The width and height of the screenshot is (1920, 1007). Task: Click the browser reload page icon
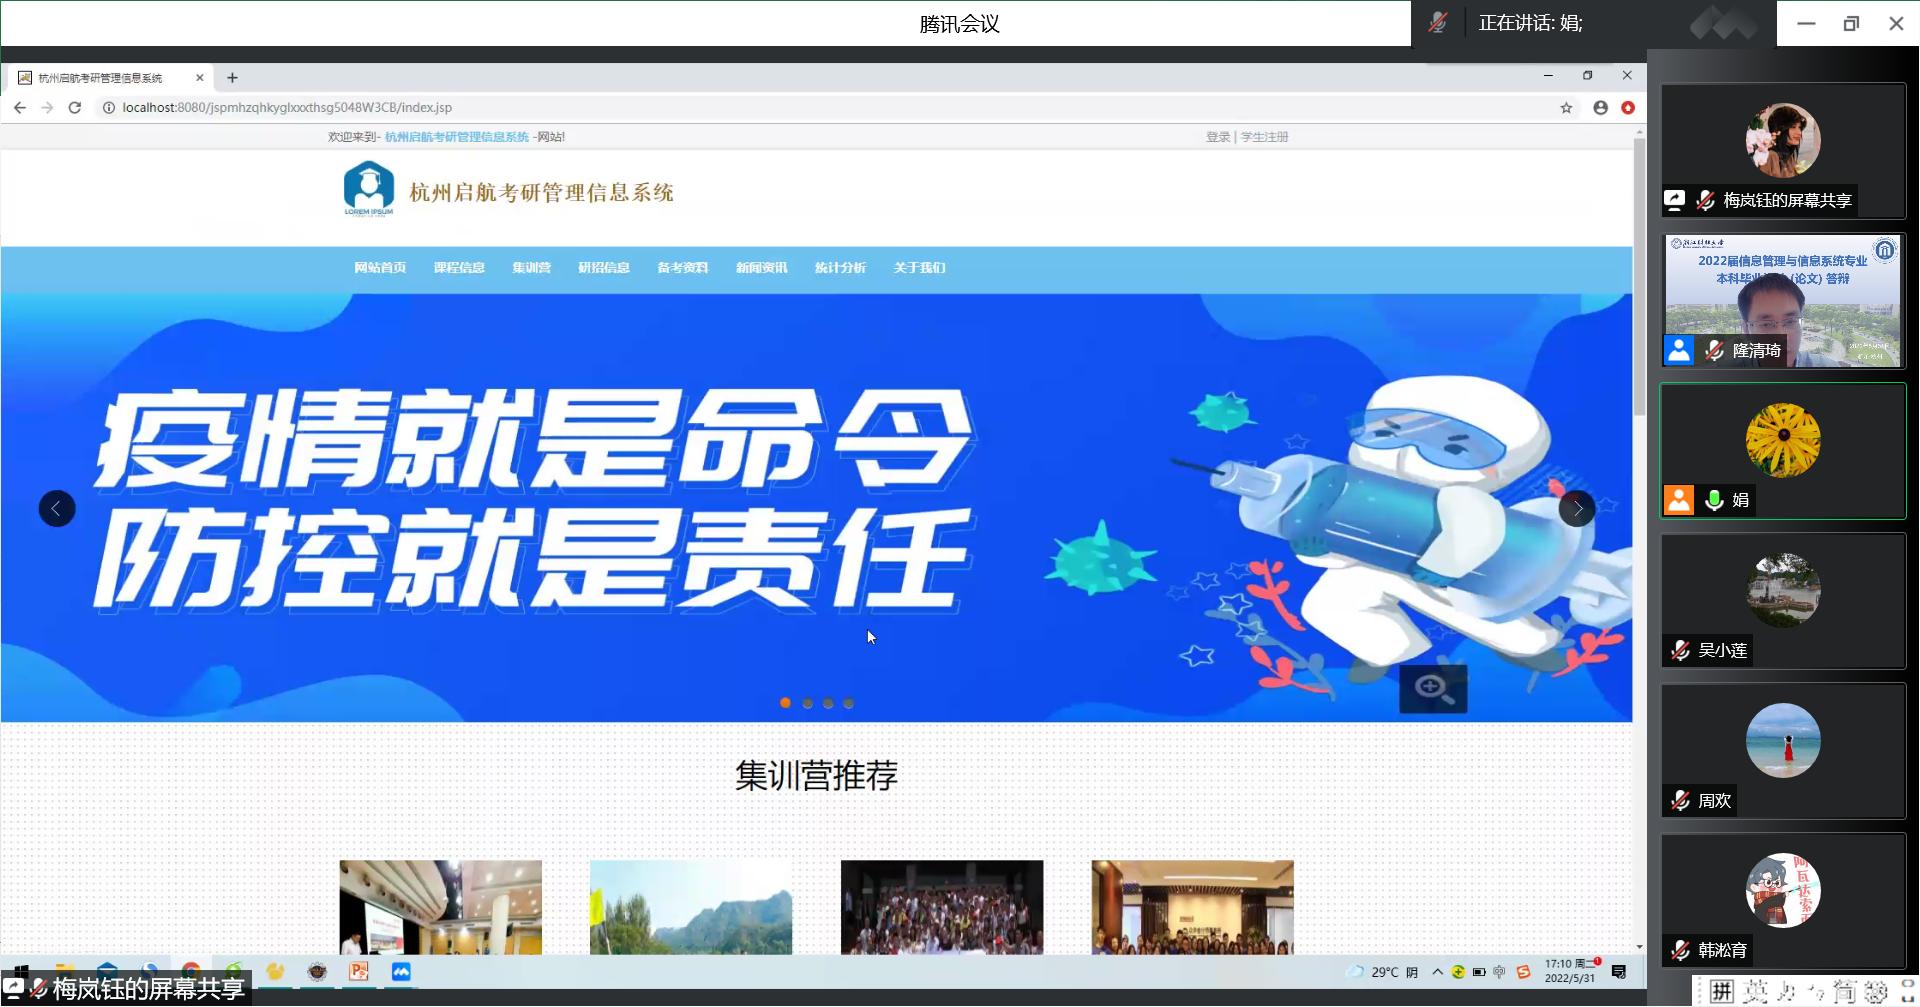coord(74,108)
